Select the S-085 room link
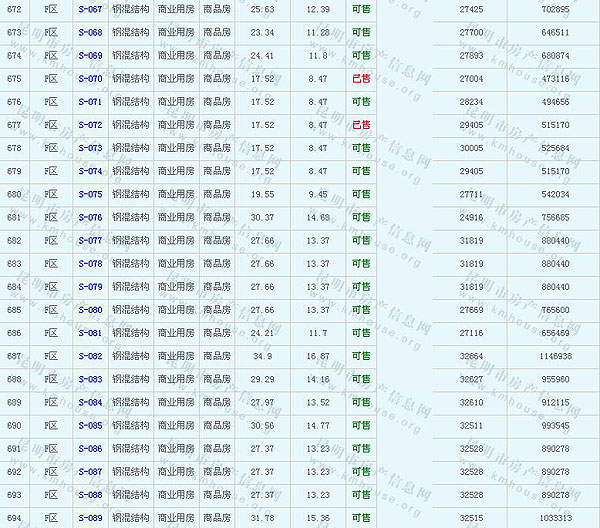Viewport: 600px width, 528px height. pos(90,426)
